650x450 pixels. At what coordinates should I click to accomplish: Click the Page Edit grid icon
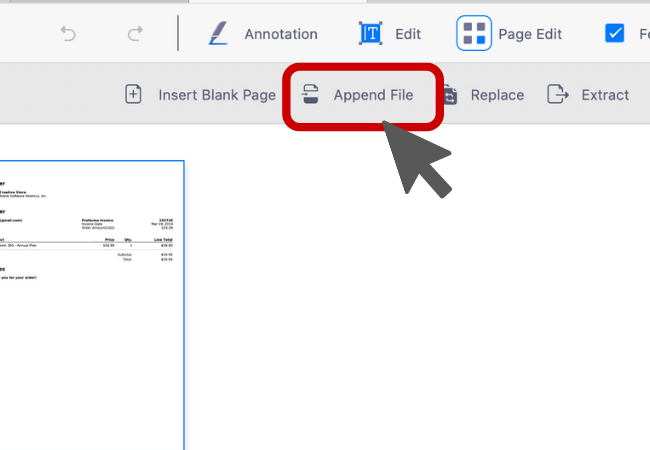(474, 33)
